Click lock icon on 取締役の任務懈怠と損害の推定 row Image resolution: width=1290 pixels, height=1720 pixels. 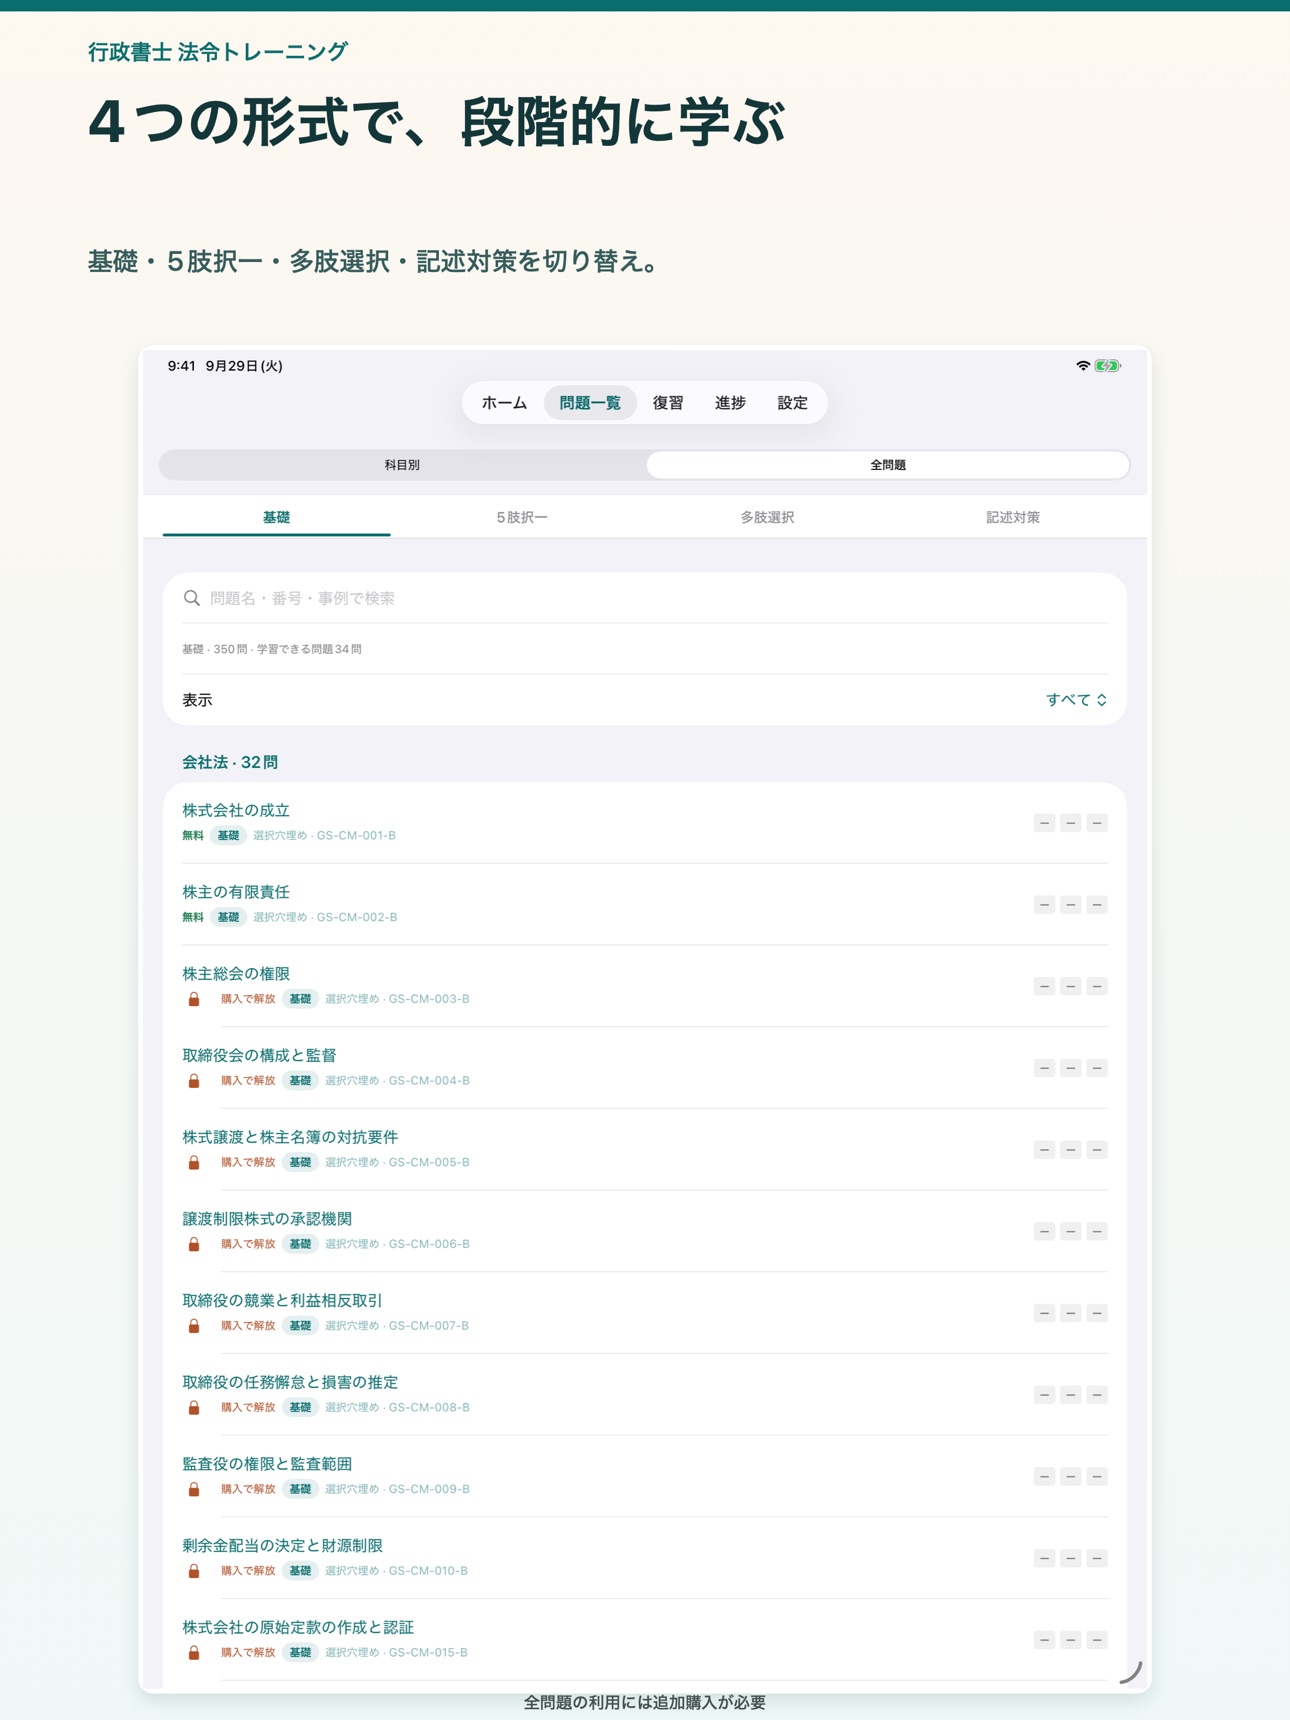coord(194,1408)
